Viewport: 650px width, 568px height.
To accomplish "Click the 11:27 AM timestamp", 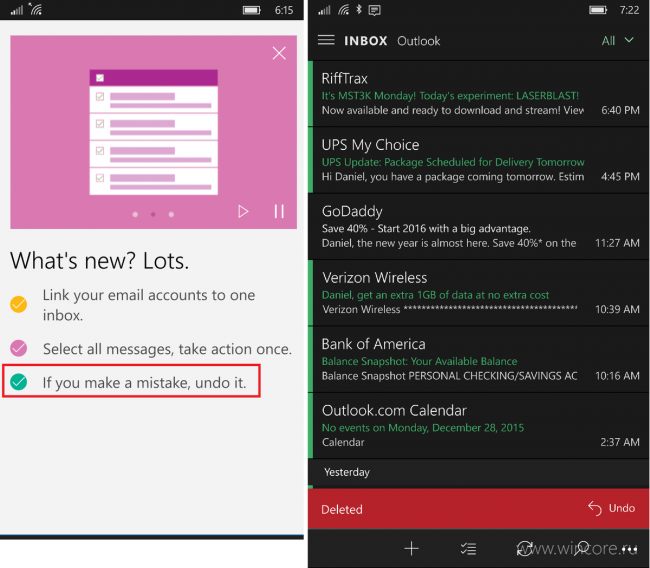I will point(617,243).
